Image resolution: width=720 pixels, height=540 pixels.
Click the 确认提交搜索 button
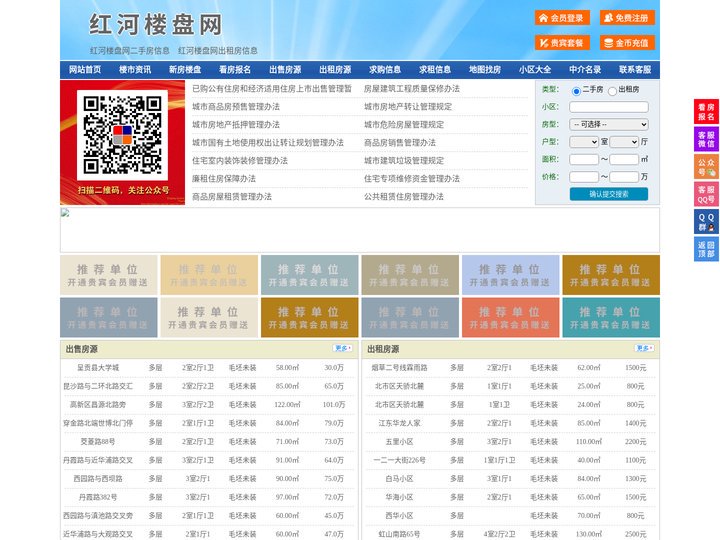609,194
